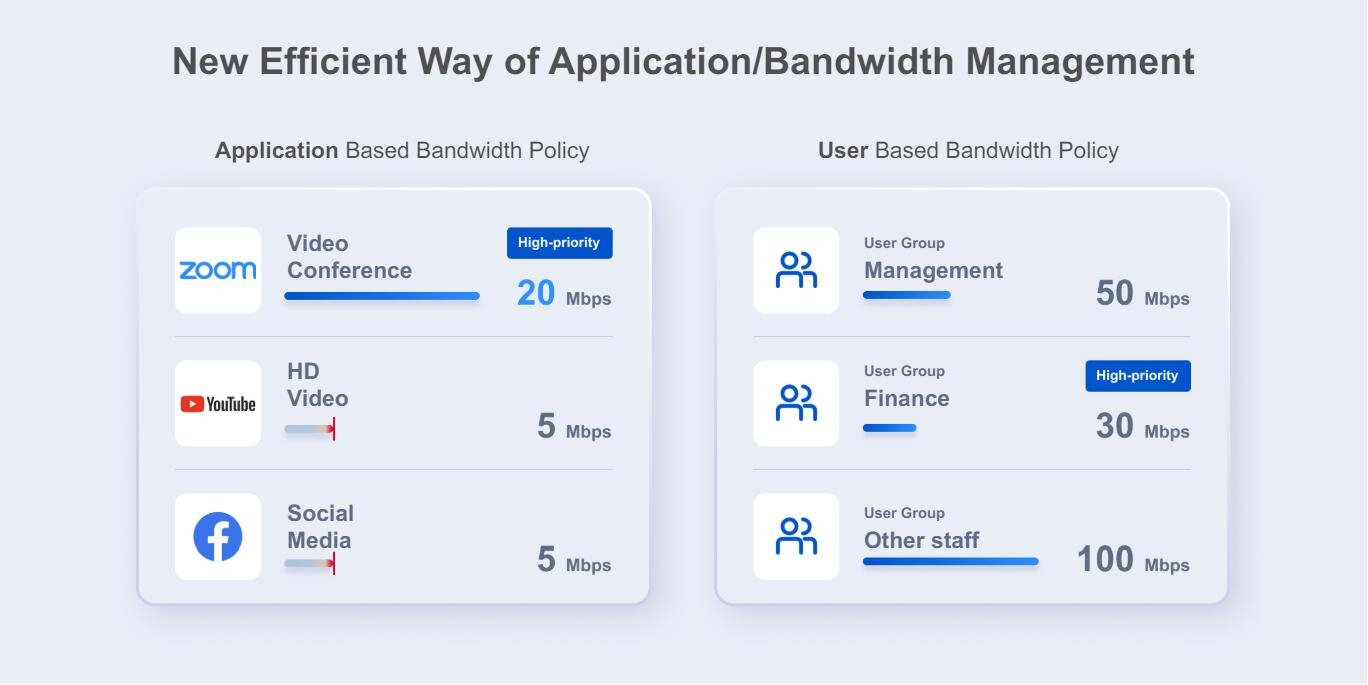
Task: Click the Video Conference label
Action: pyautogui.click(x=349, y=257)
